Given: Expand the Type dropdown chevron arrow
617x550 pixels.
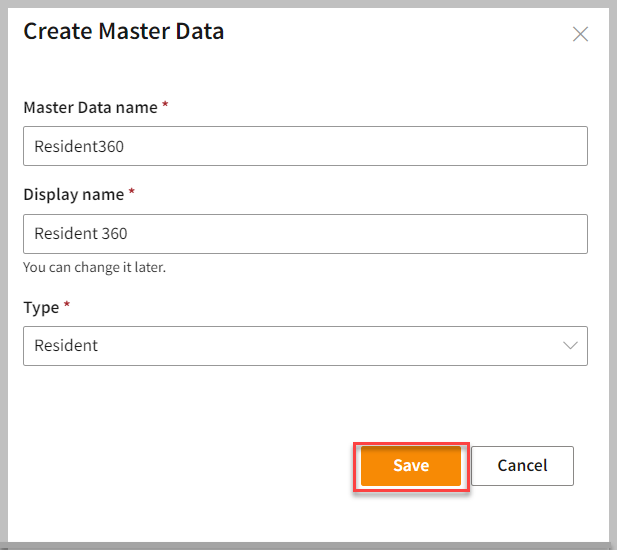Looking at the screenshot, I should pyautogui.click(x=571, y=345).
